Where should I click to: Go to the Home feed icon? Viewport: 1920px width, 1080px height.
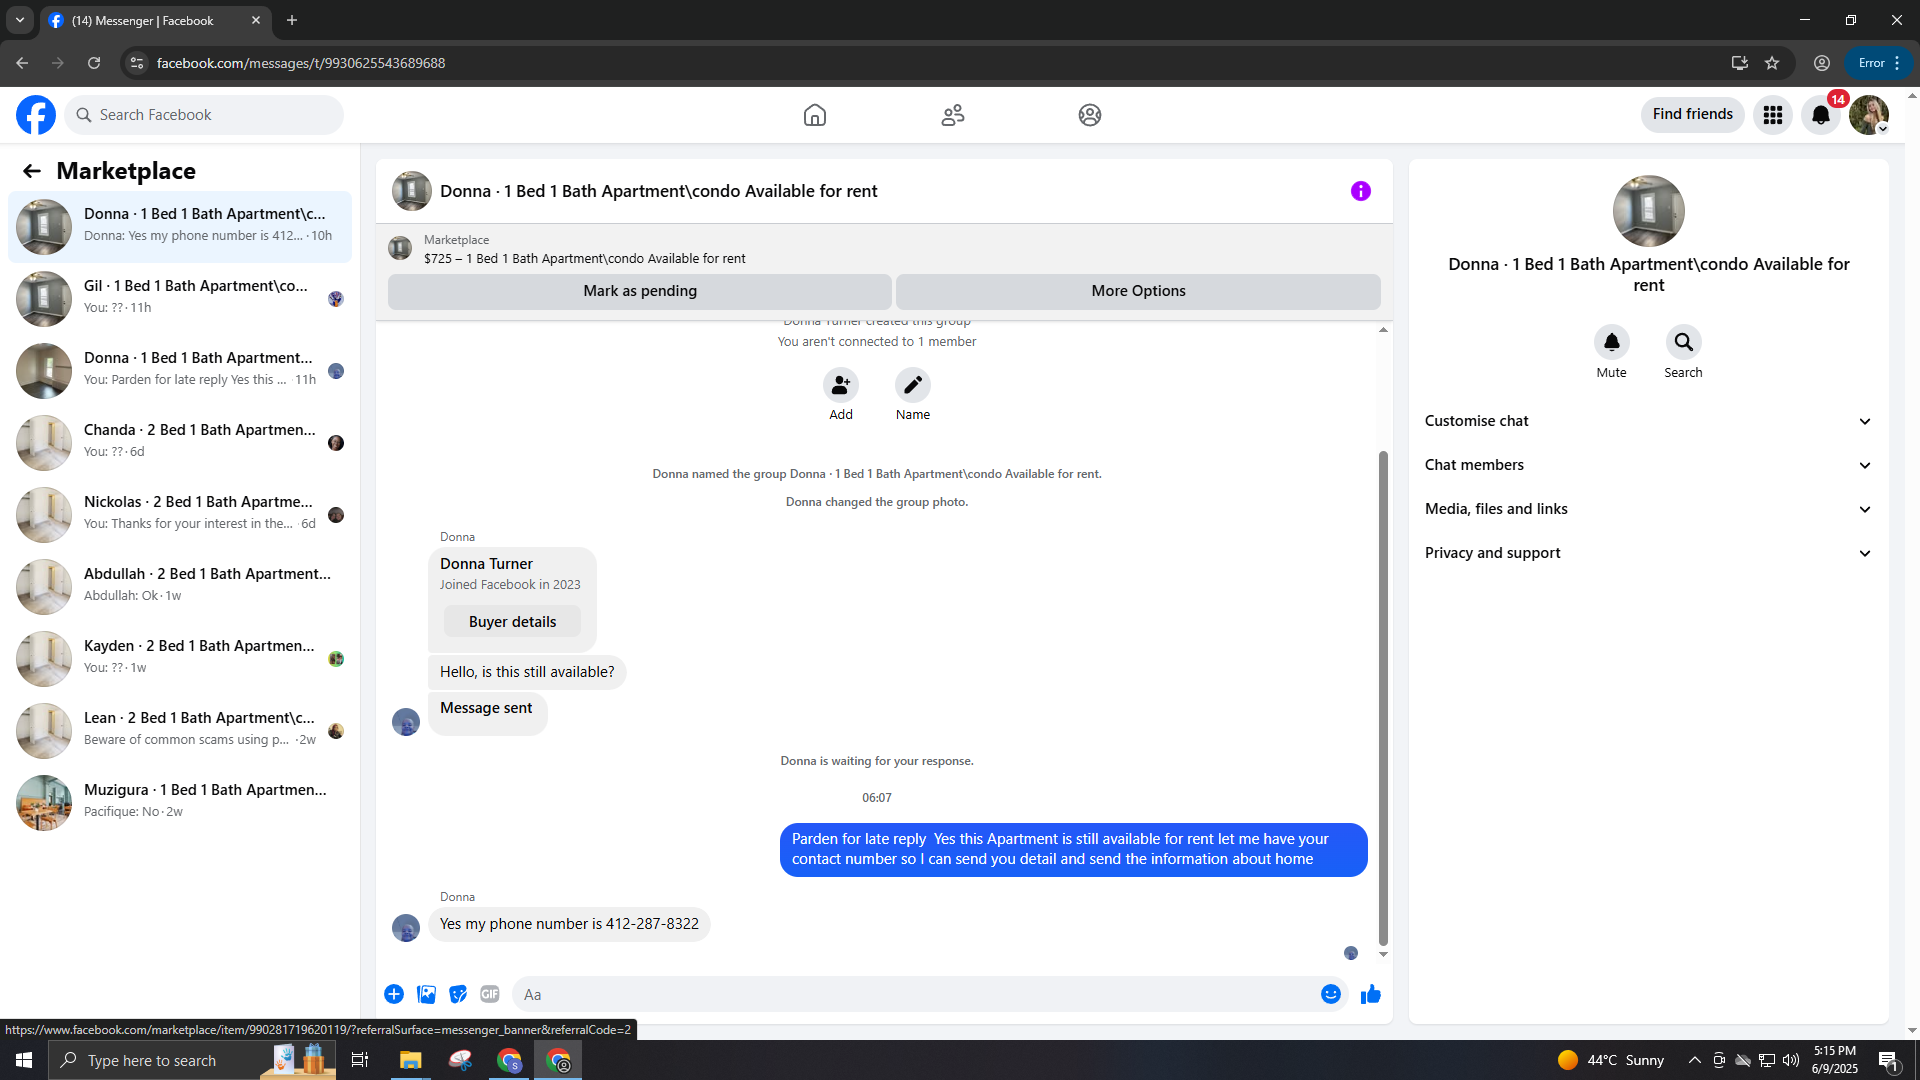click(x=815, y=115)
